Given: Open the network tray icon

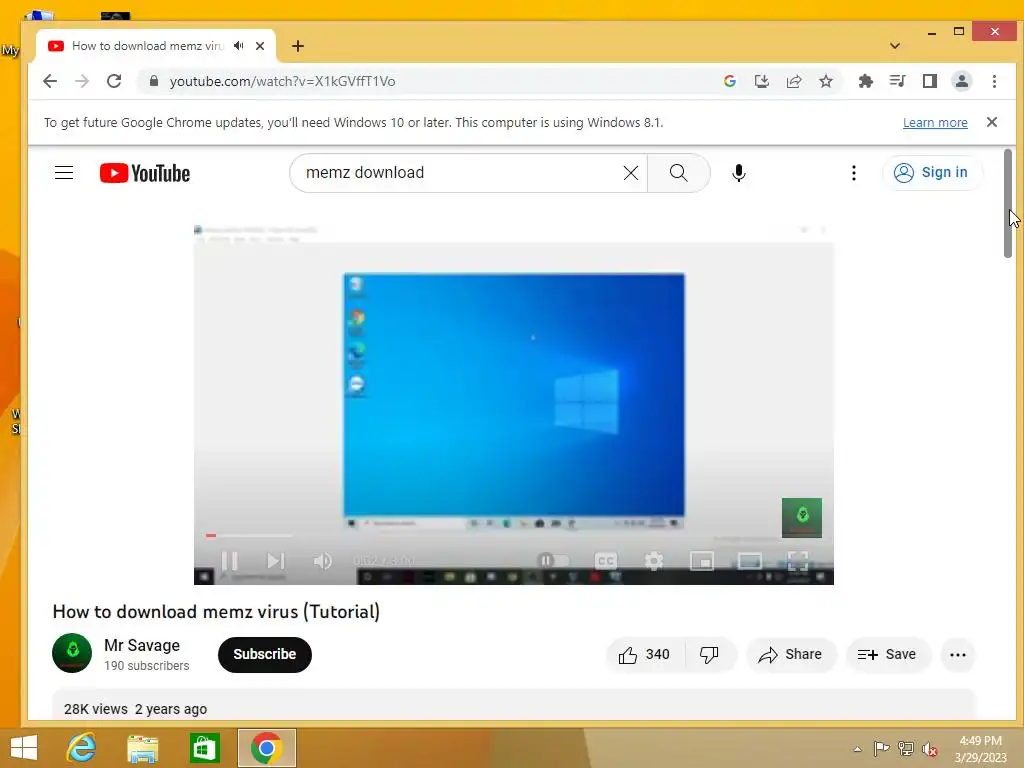Looking at the screenshot, I should [x=905, y=748].
